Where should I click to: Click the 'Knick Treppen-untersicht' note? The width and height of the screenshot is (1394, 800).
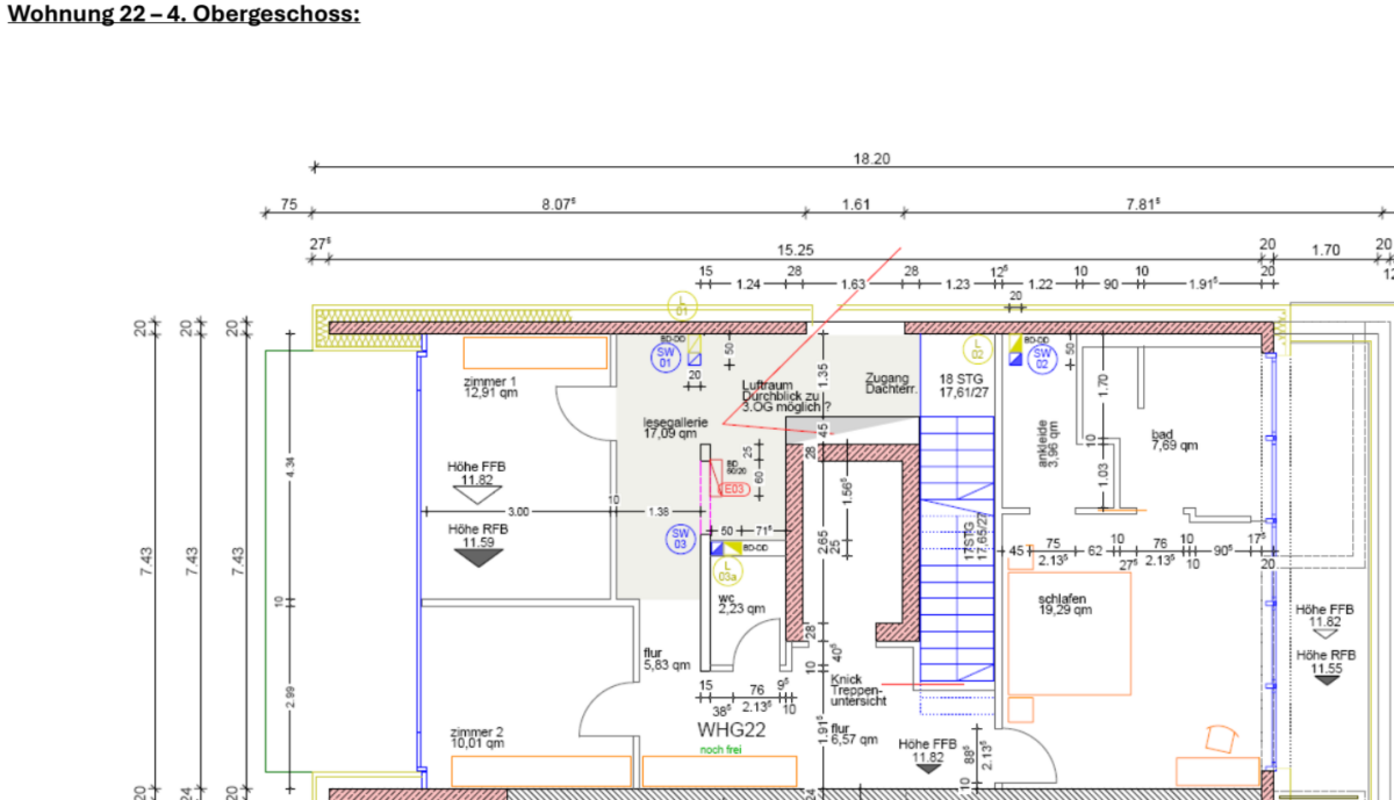point(858,690)
